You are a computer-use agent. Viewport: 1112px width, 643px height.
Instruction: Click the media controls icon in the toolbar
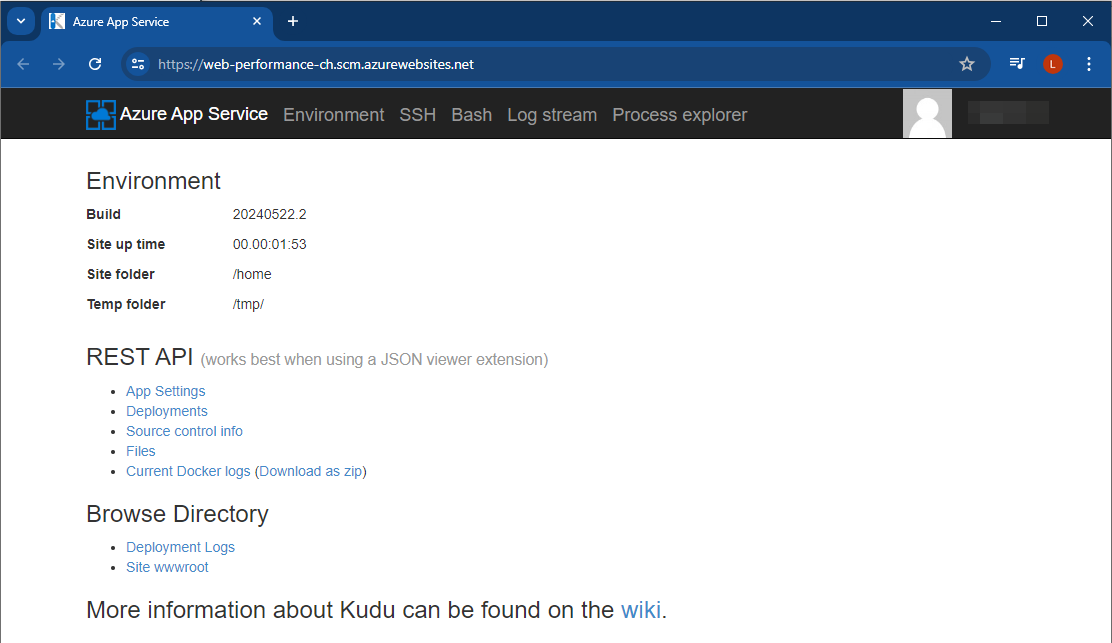(1016, 63)
